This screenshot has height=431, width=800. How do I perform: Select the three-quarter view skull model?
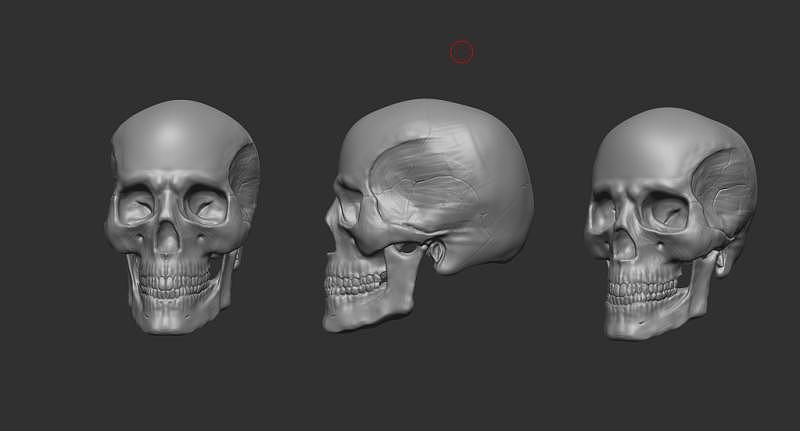pos(671,223)
